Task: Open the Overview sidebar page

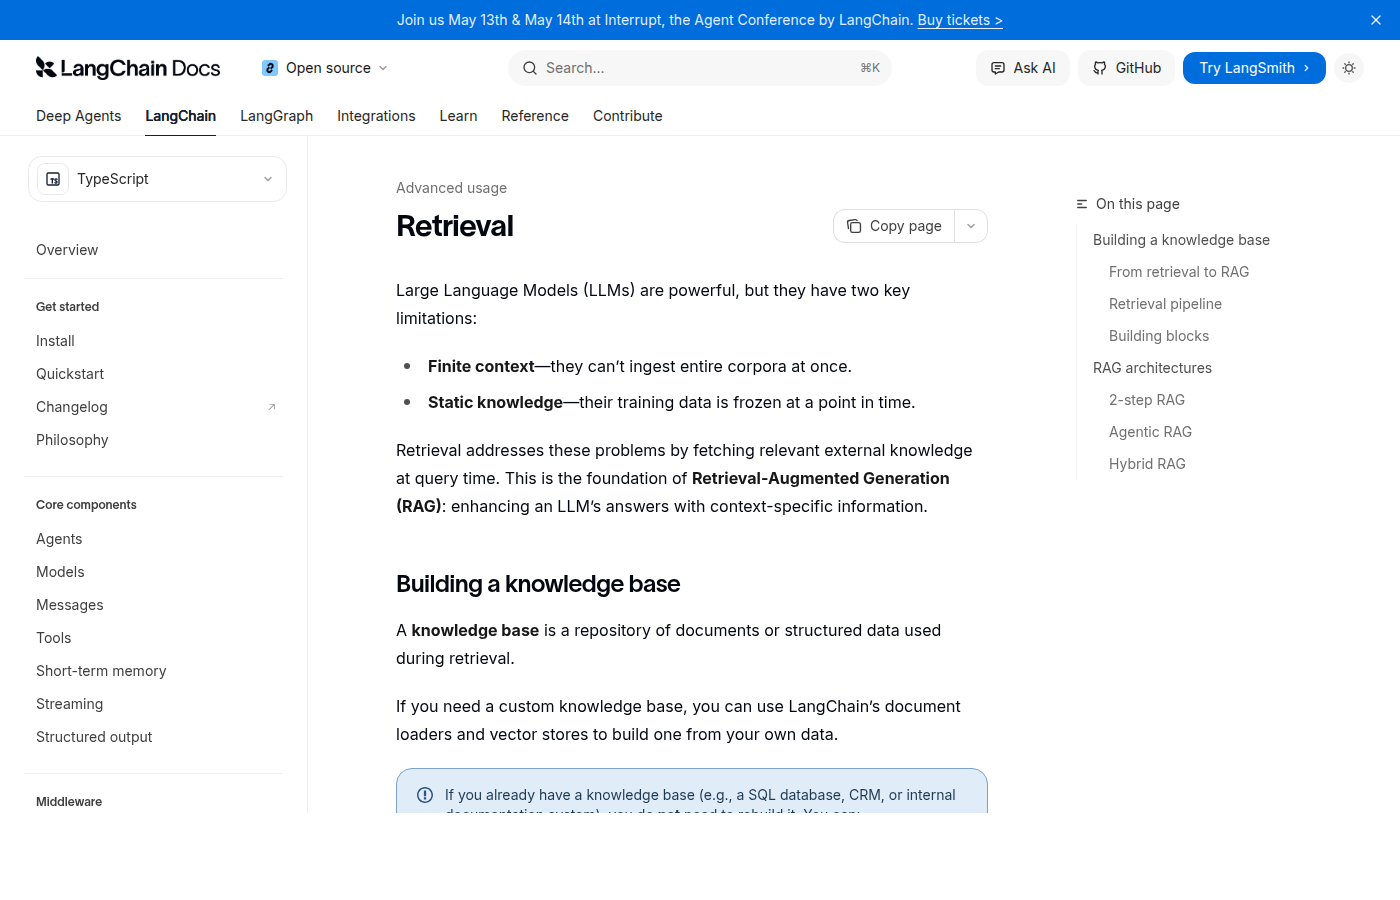Action: pos(67,250)
